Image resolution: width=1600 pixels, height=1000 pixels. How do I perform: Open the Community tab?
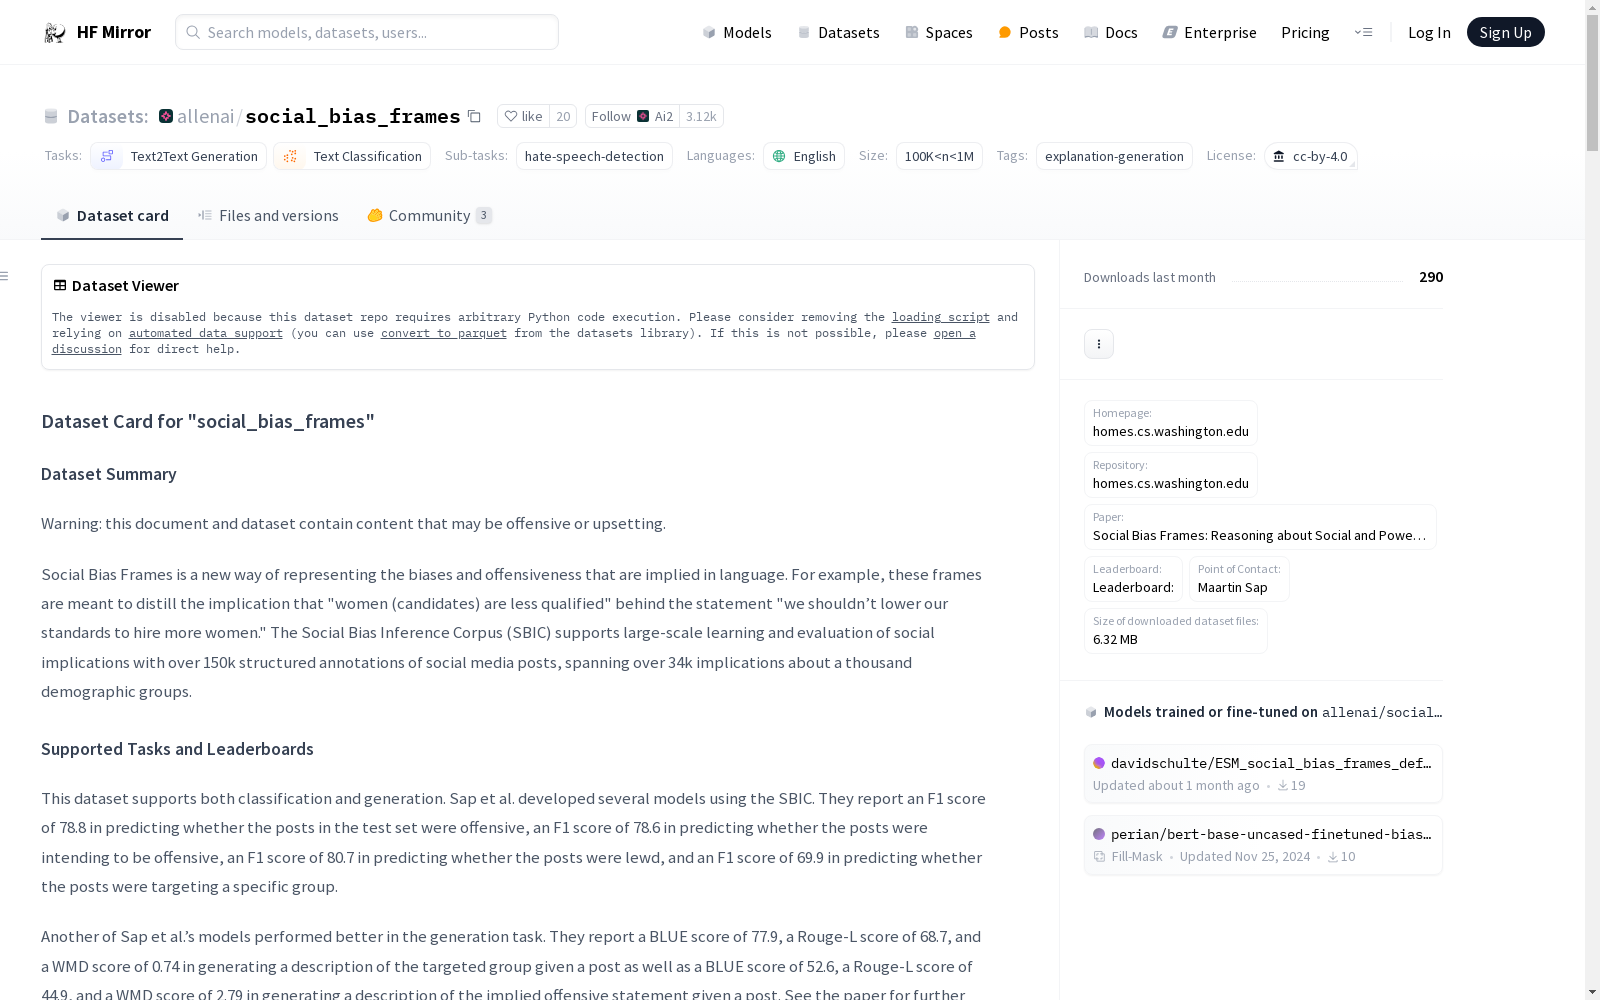(430, 216)
